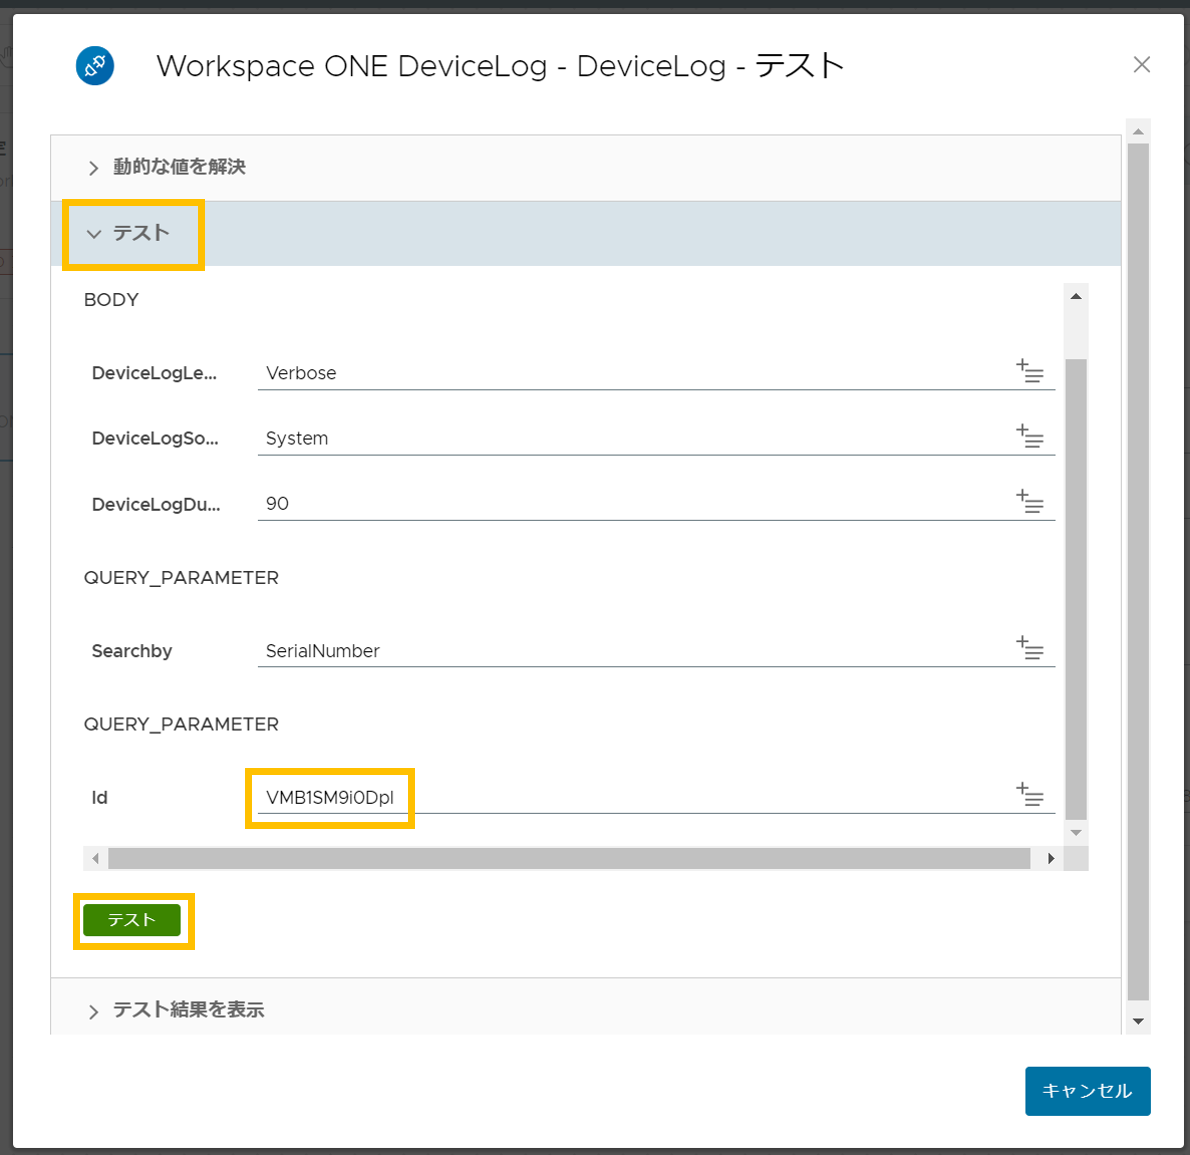Click the Searchby label
This screenshot has height=1155, width=1190.
(x=131, y=650)
